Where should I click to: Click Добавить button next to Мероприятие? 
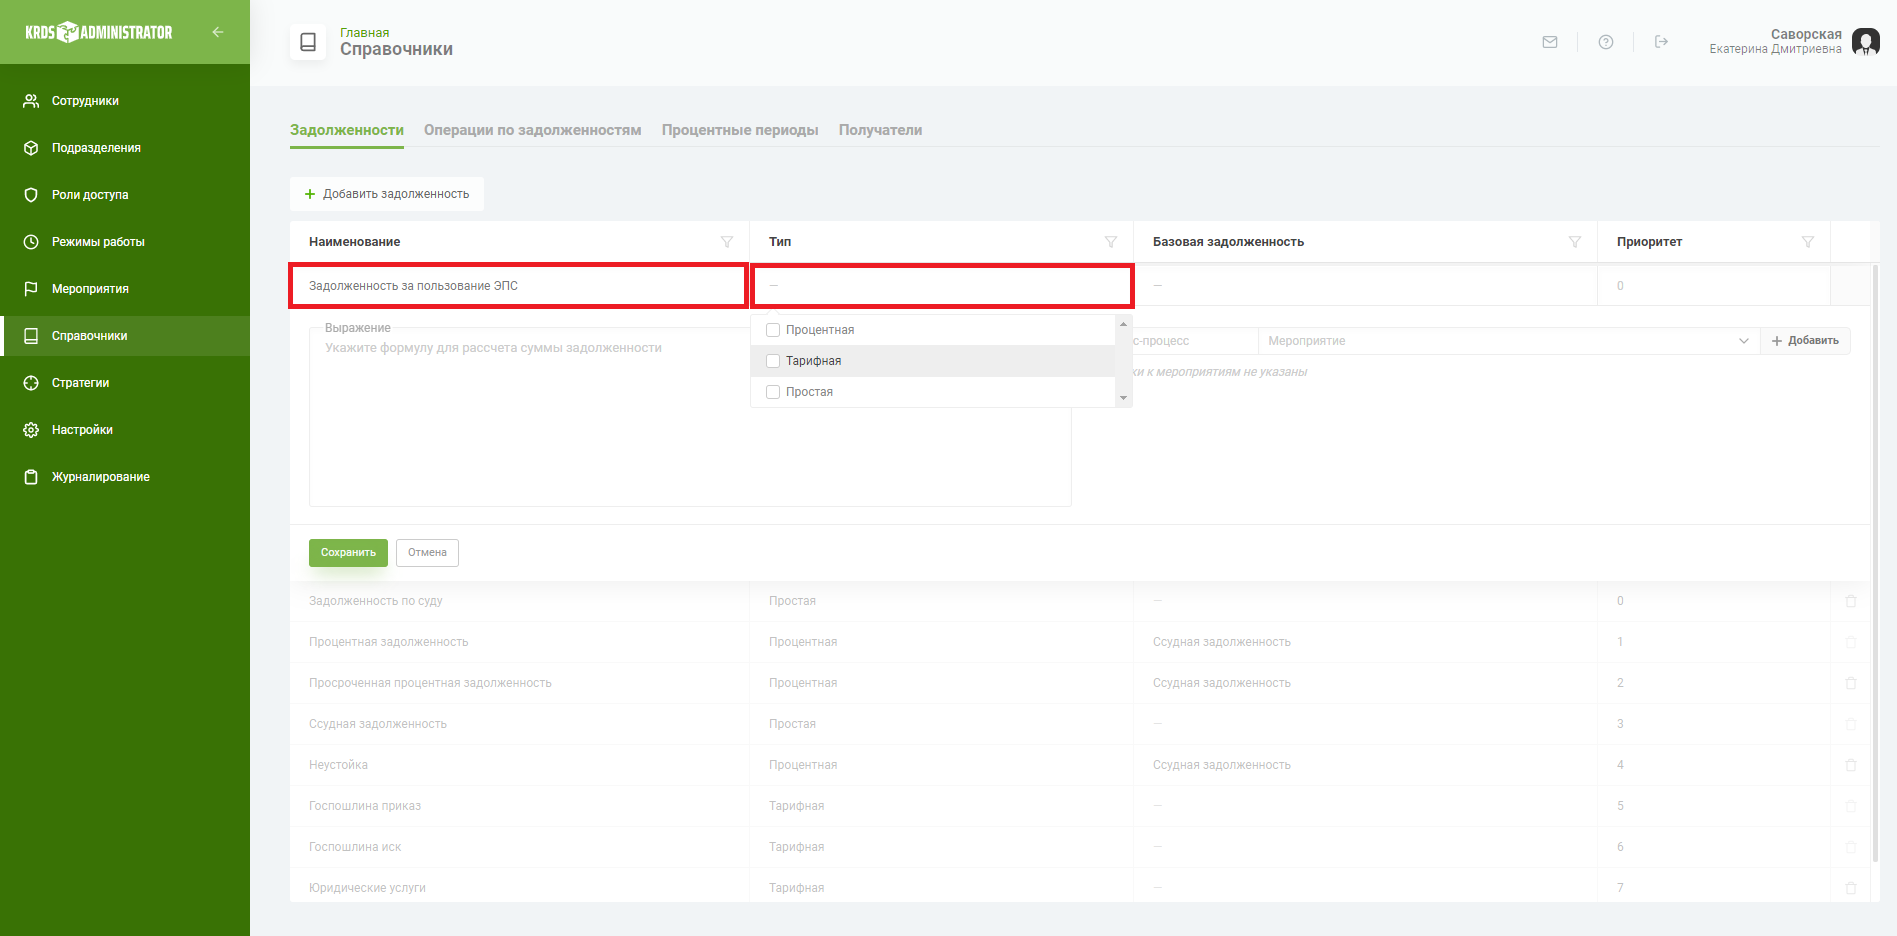coord(1805,341)
